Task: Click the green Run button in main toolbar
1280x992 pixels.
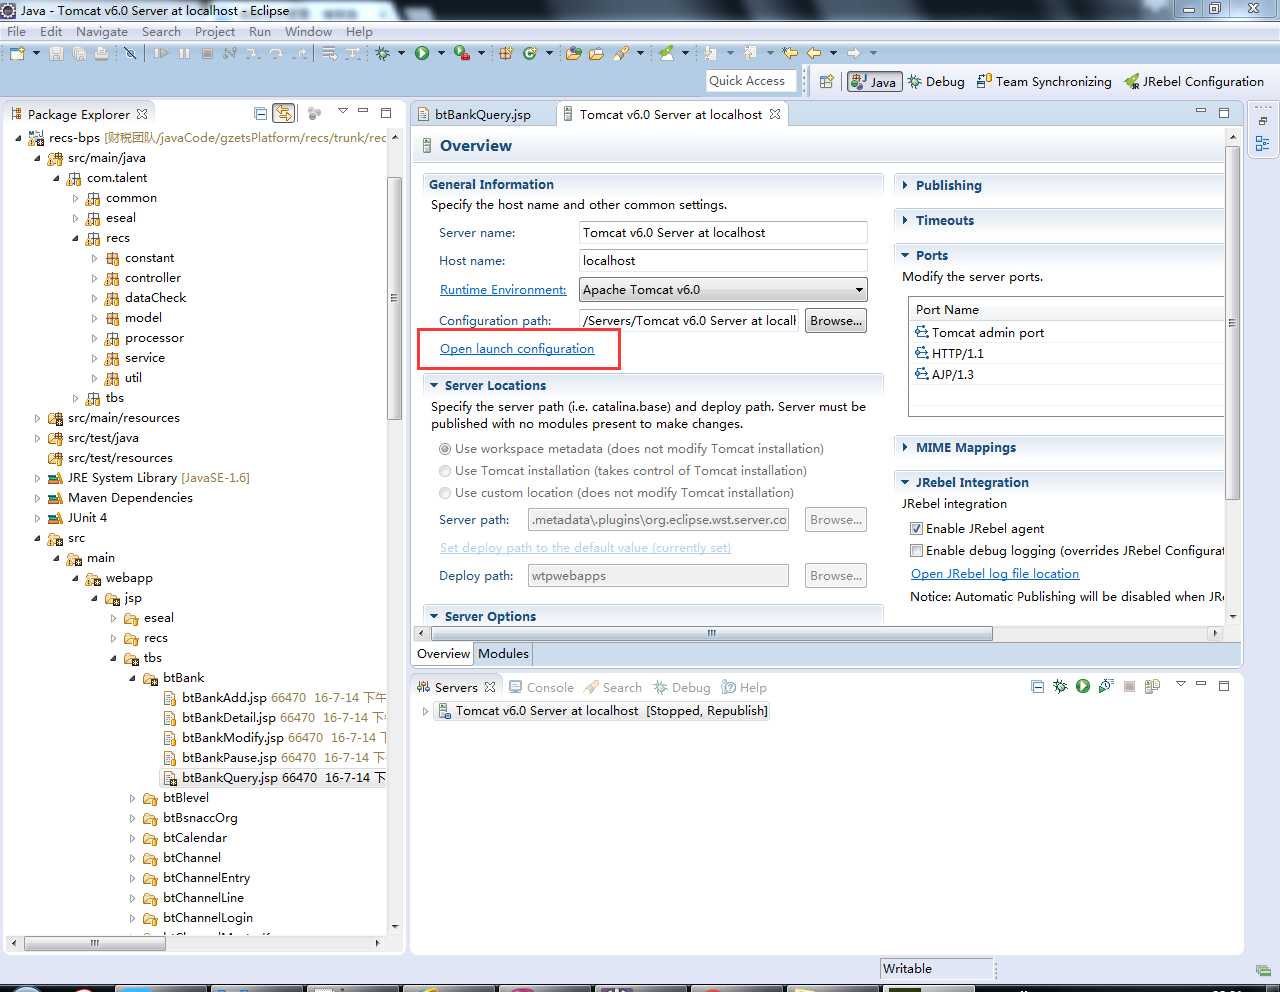Action: point(422,53)
